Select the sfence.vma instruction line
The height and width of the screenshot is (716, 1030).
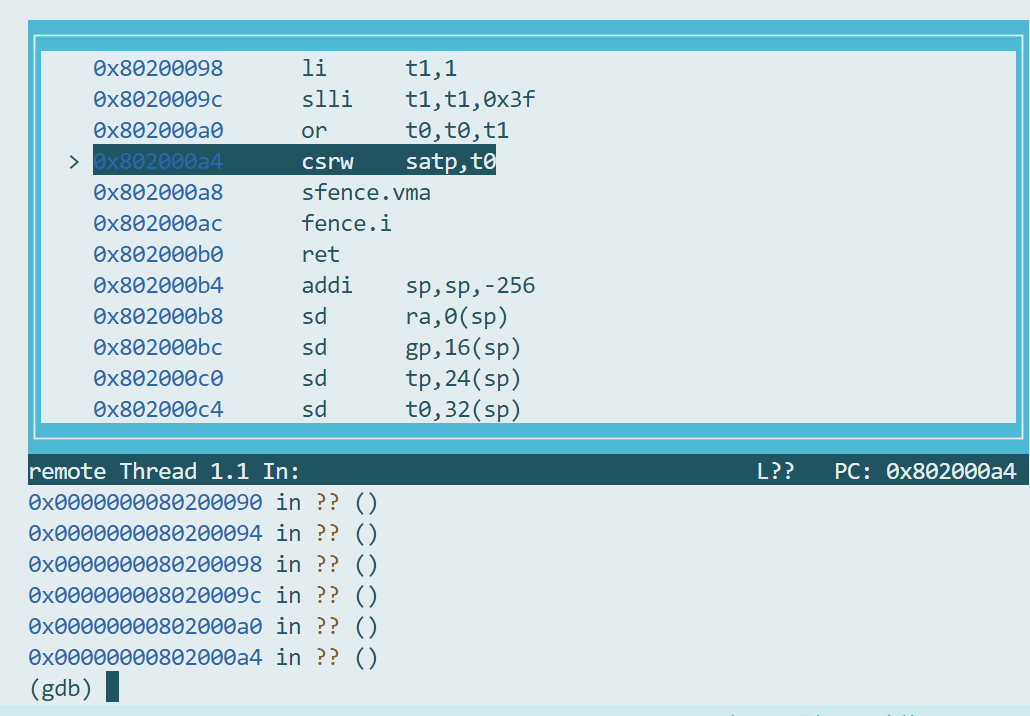pyautogui.click(x=365, y=192)
